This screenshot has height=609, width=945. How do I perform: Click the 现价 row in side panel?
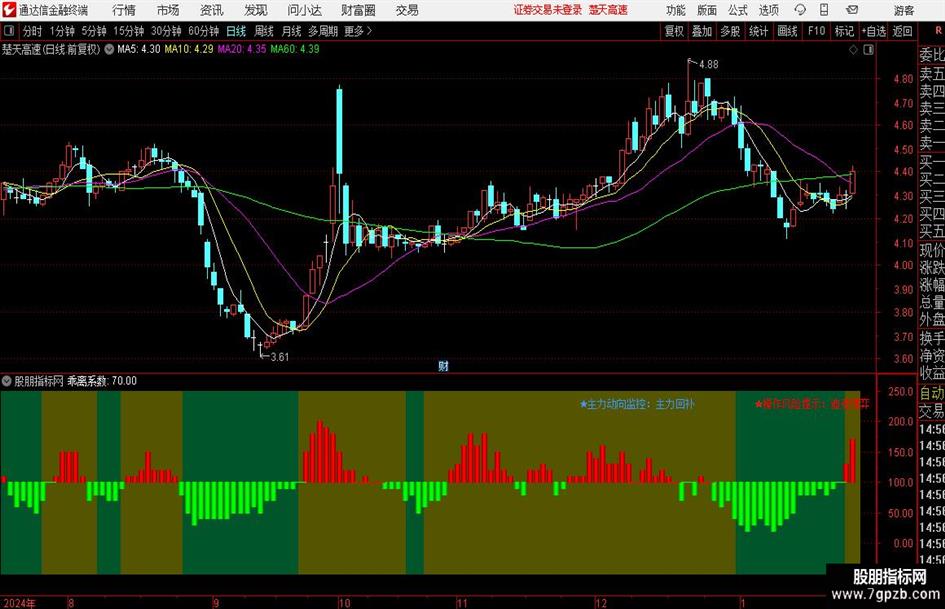pos(932,250)
